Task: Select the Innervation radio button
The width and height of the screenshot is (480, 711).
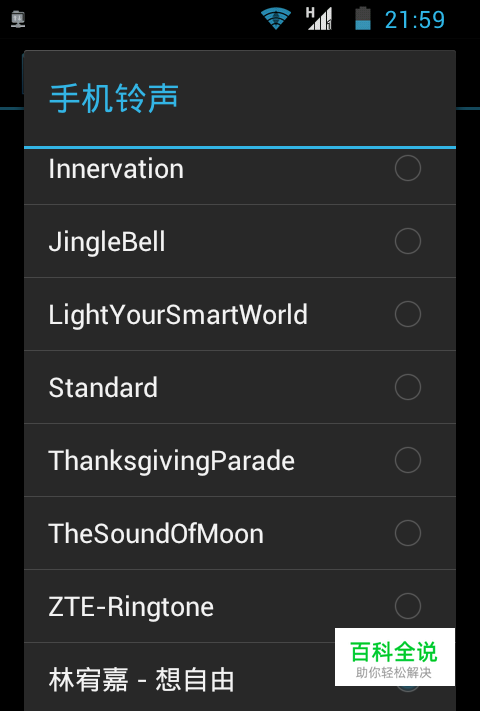Action: 408,168
